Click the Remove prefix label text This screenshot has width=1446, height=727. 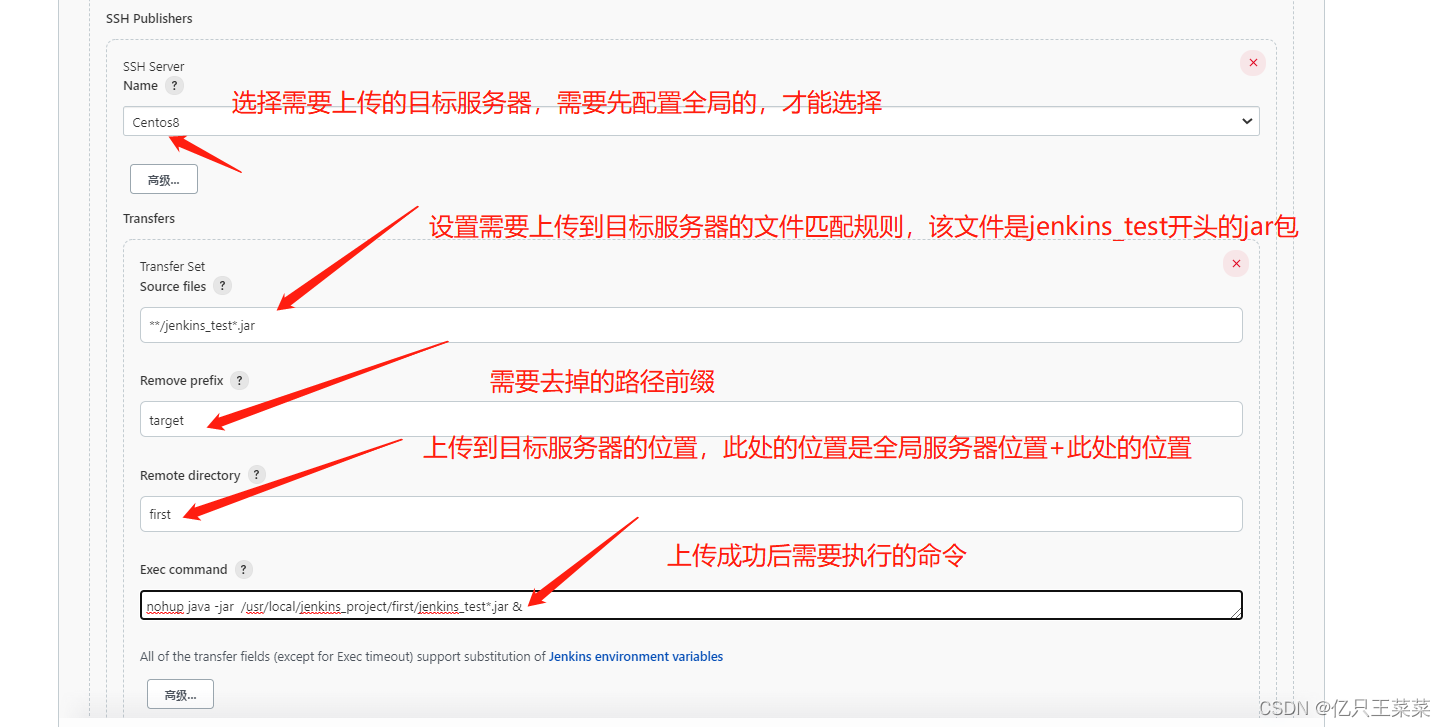tap(182, 381)
